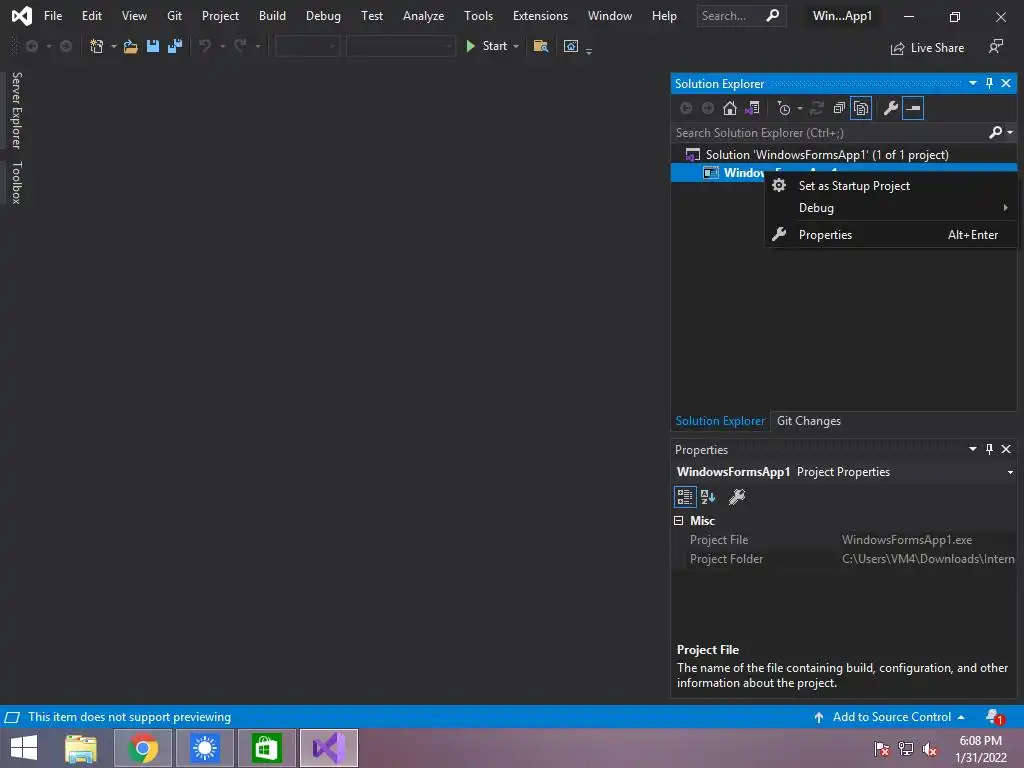Open the Git menu
Image resolution: width=1024 pixels, height=768 pixels.
tap(174, 16)
